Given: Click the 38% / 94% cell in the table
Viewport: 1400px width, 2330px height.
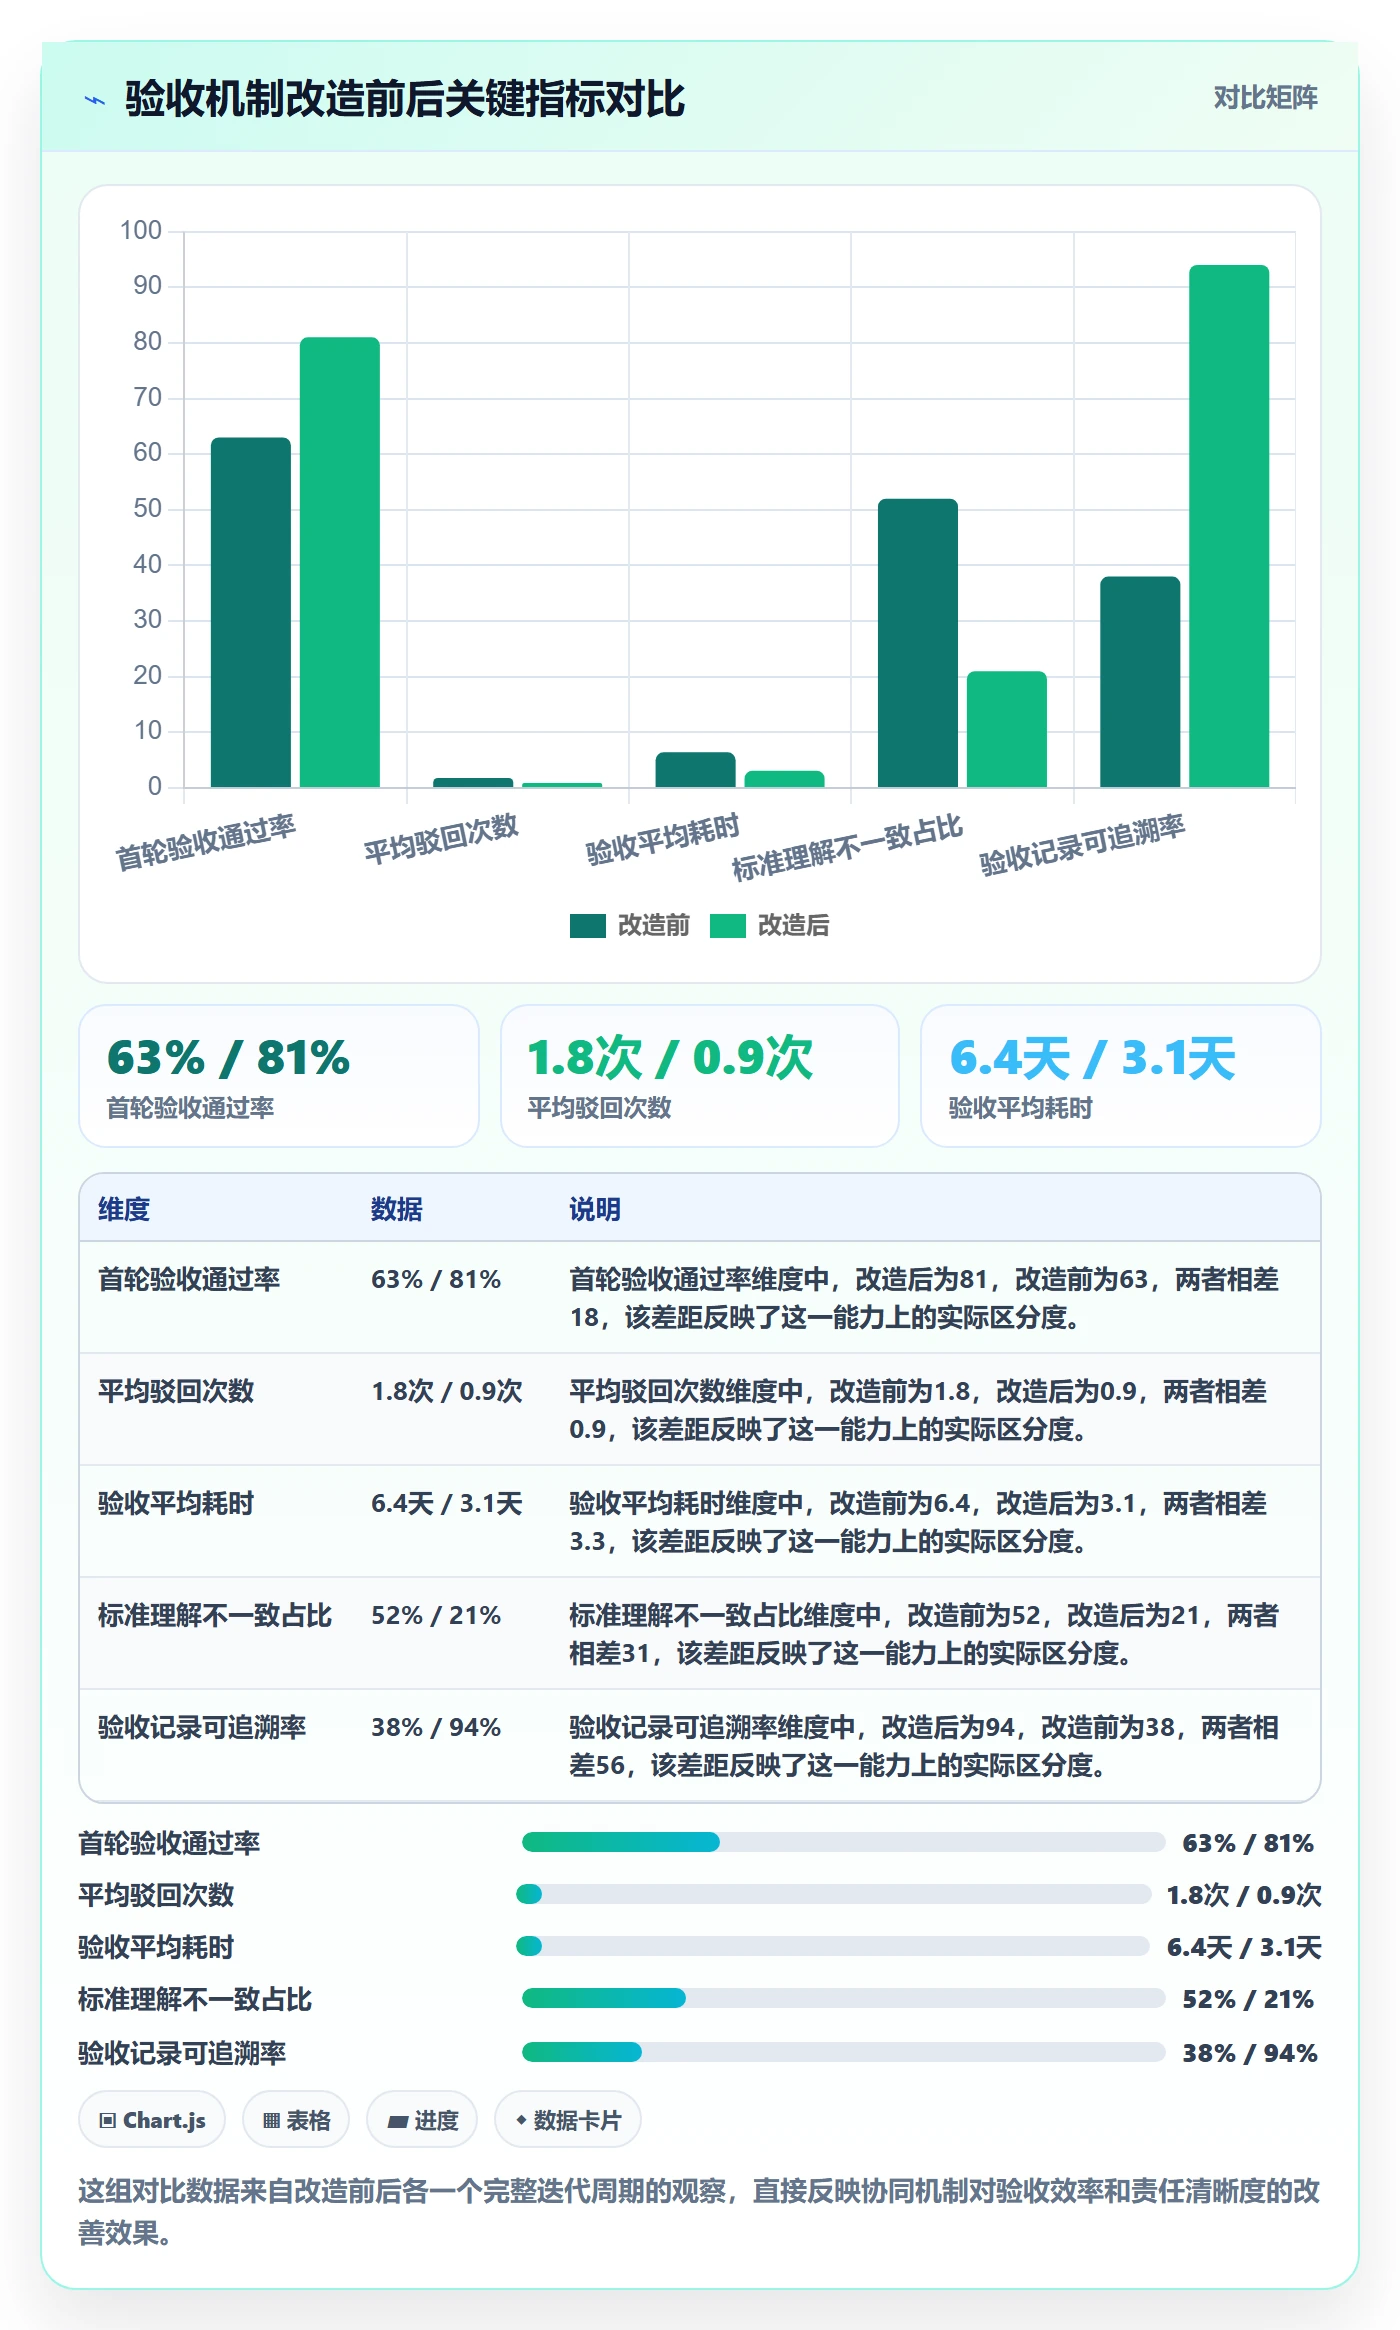Looking at the screenshot, I should click(436, 1727).
